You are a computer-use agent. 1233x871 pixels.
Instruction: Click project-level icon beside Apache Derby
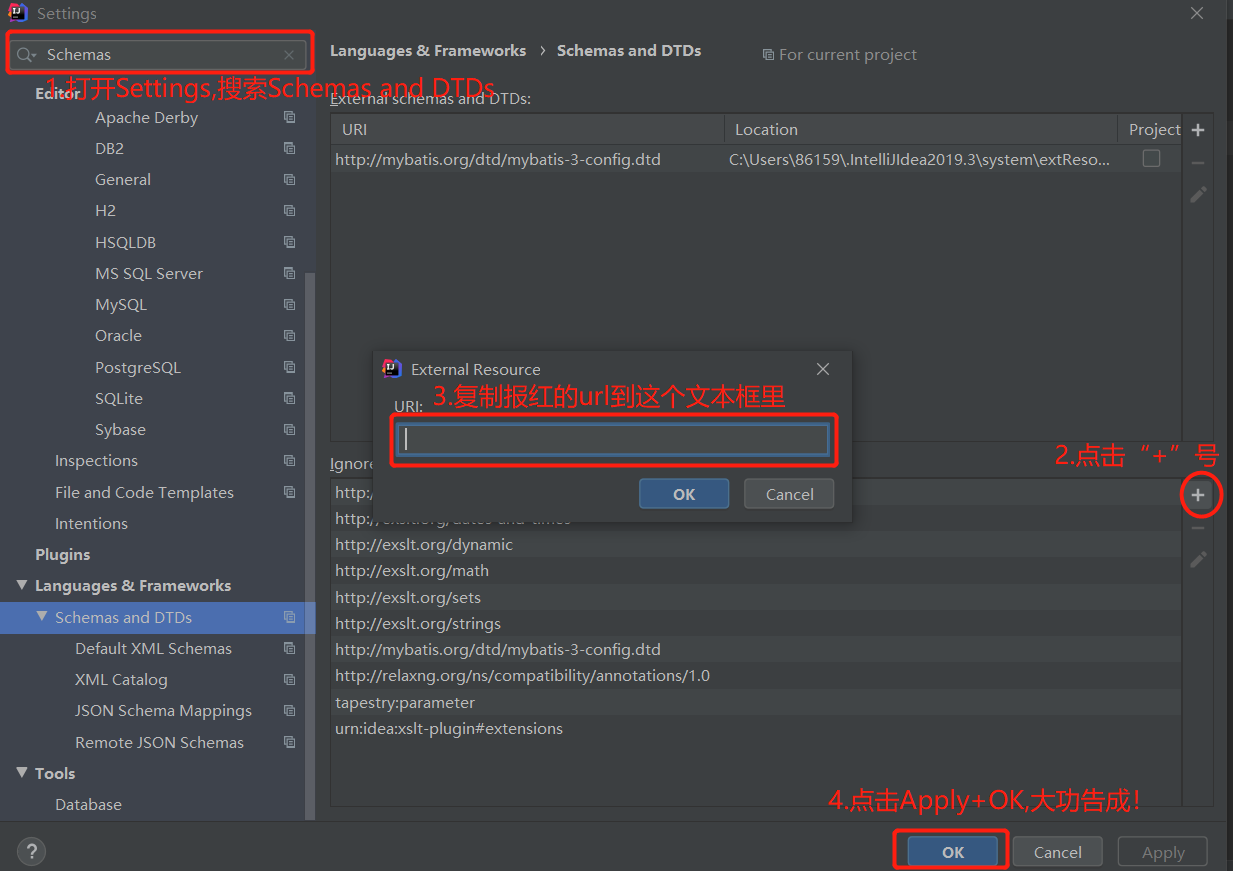289,117
